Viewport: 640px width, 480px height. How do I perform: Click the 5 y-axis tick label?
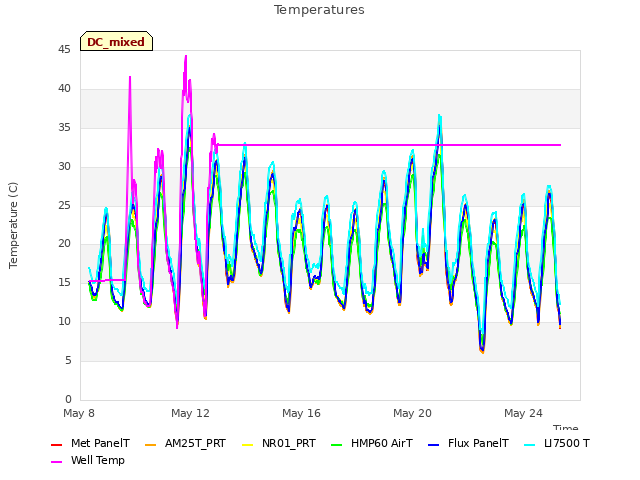click(68, 360)
